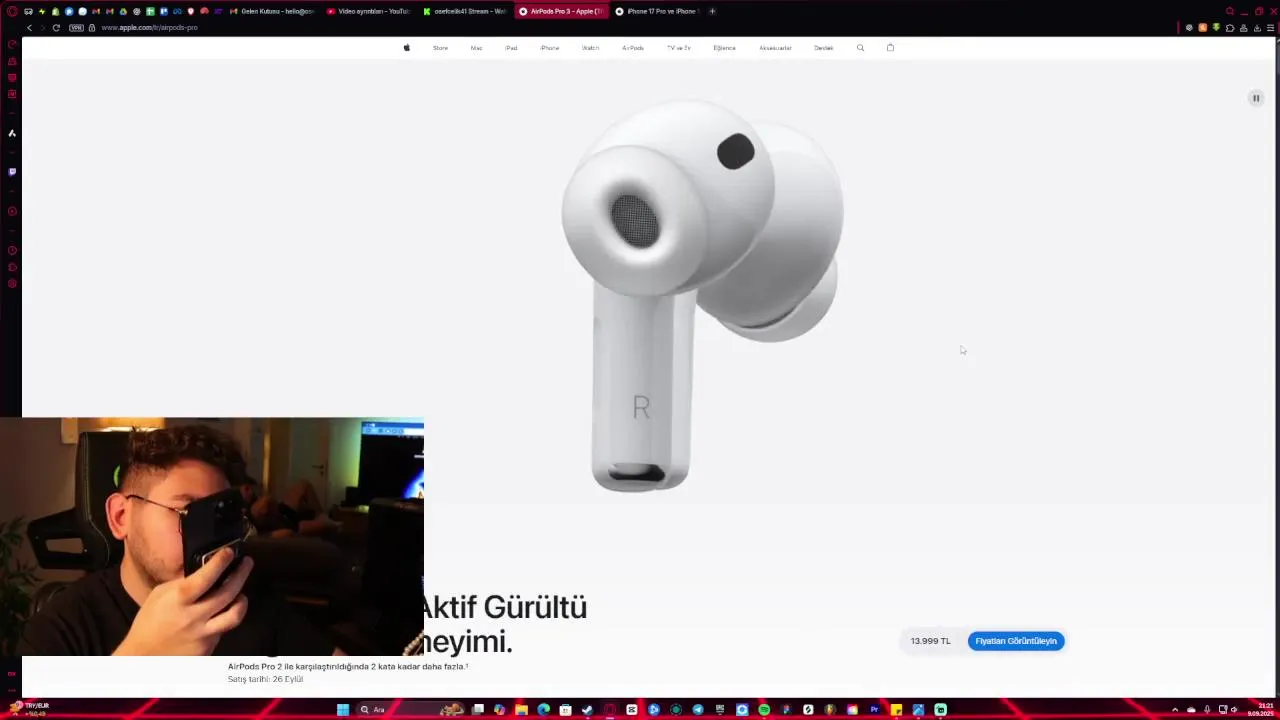This screenshot has width=1280, height=720.
Task: Toggle the VPN badge in address bar
Action: coord(77,28)
